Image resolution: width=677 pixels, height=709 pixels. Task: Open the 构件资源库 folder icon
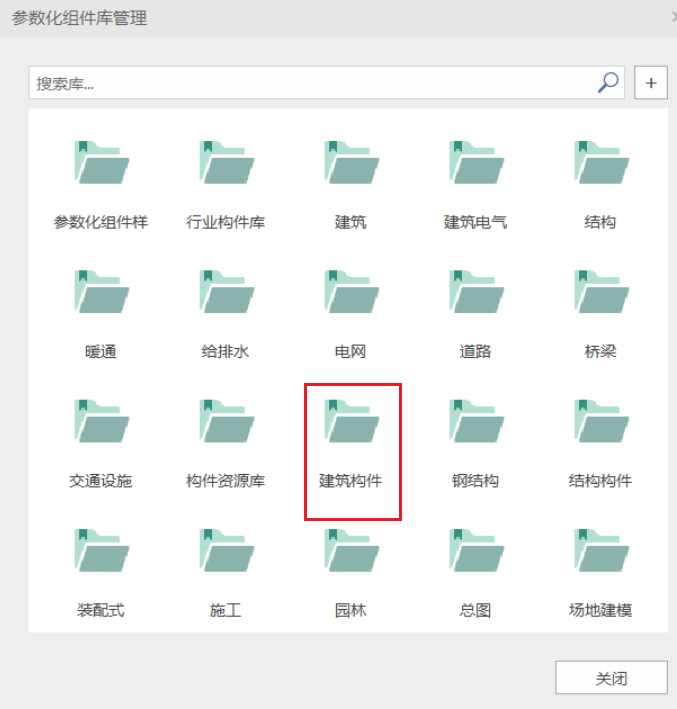click(x=227, y=421)
